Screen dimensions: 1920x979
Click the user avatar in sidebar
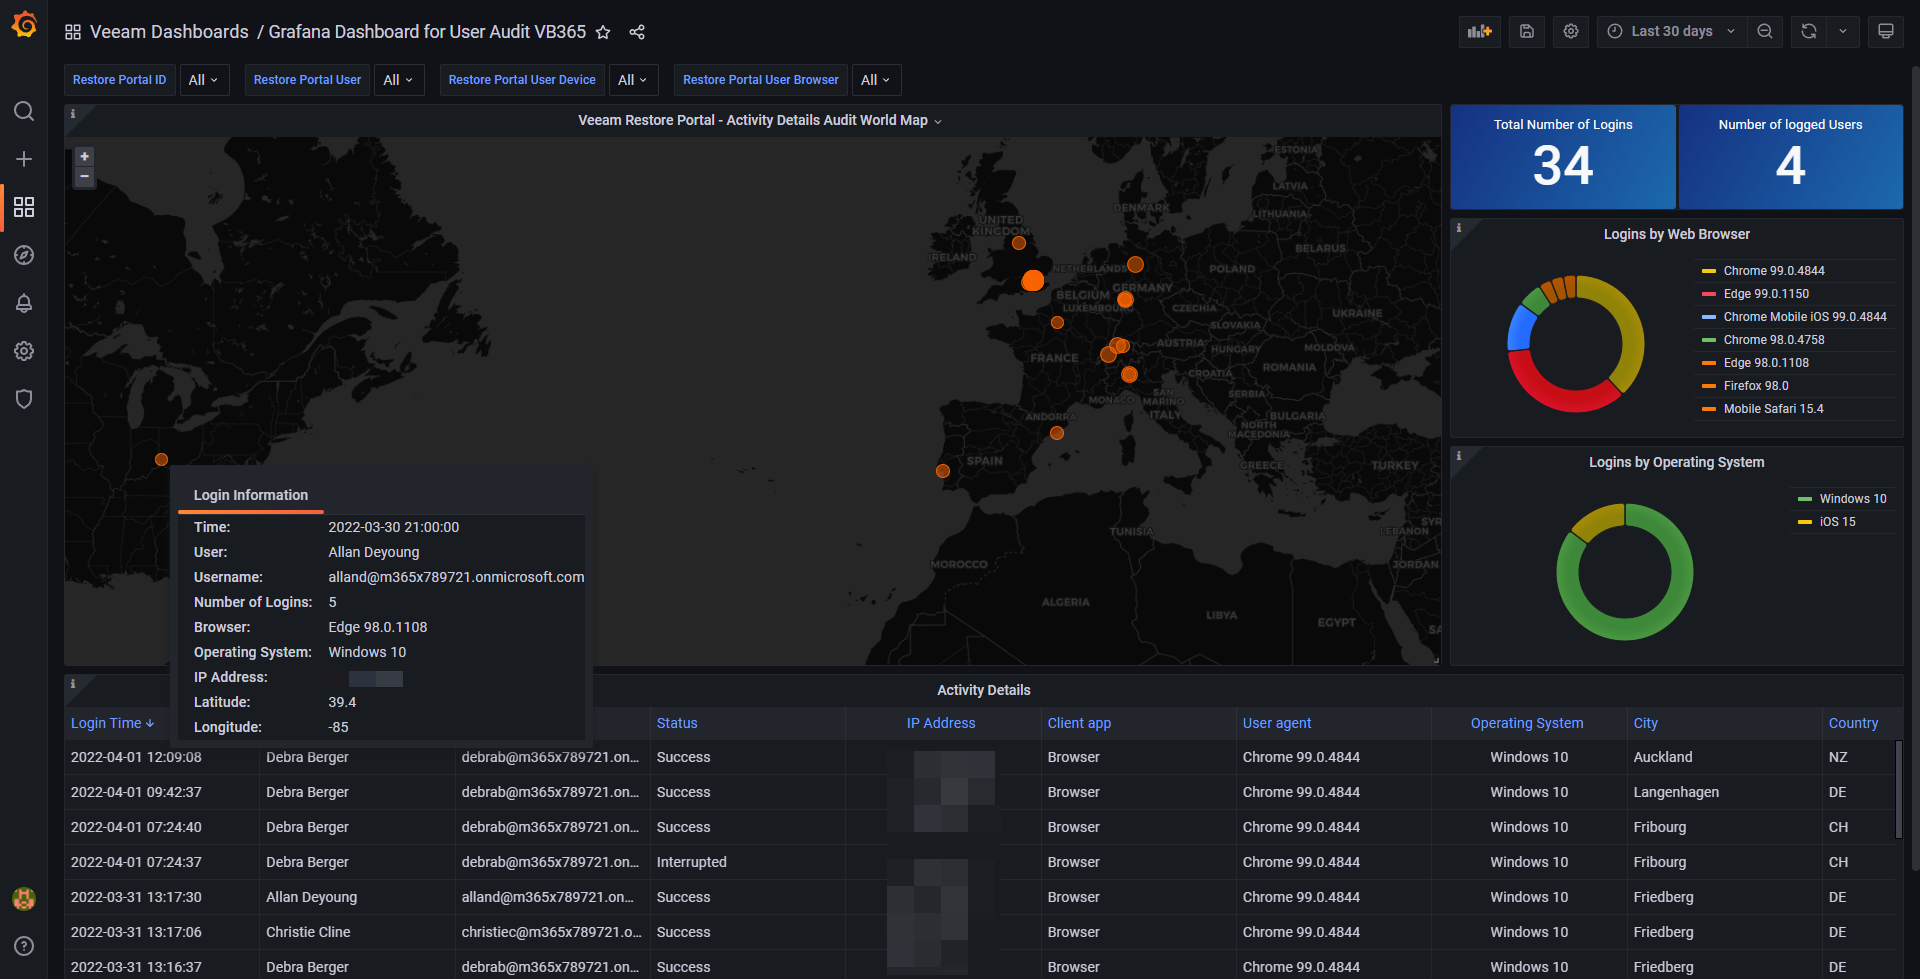coord(24,899)
